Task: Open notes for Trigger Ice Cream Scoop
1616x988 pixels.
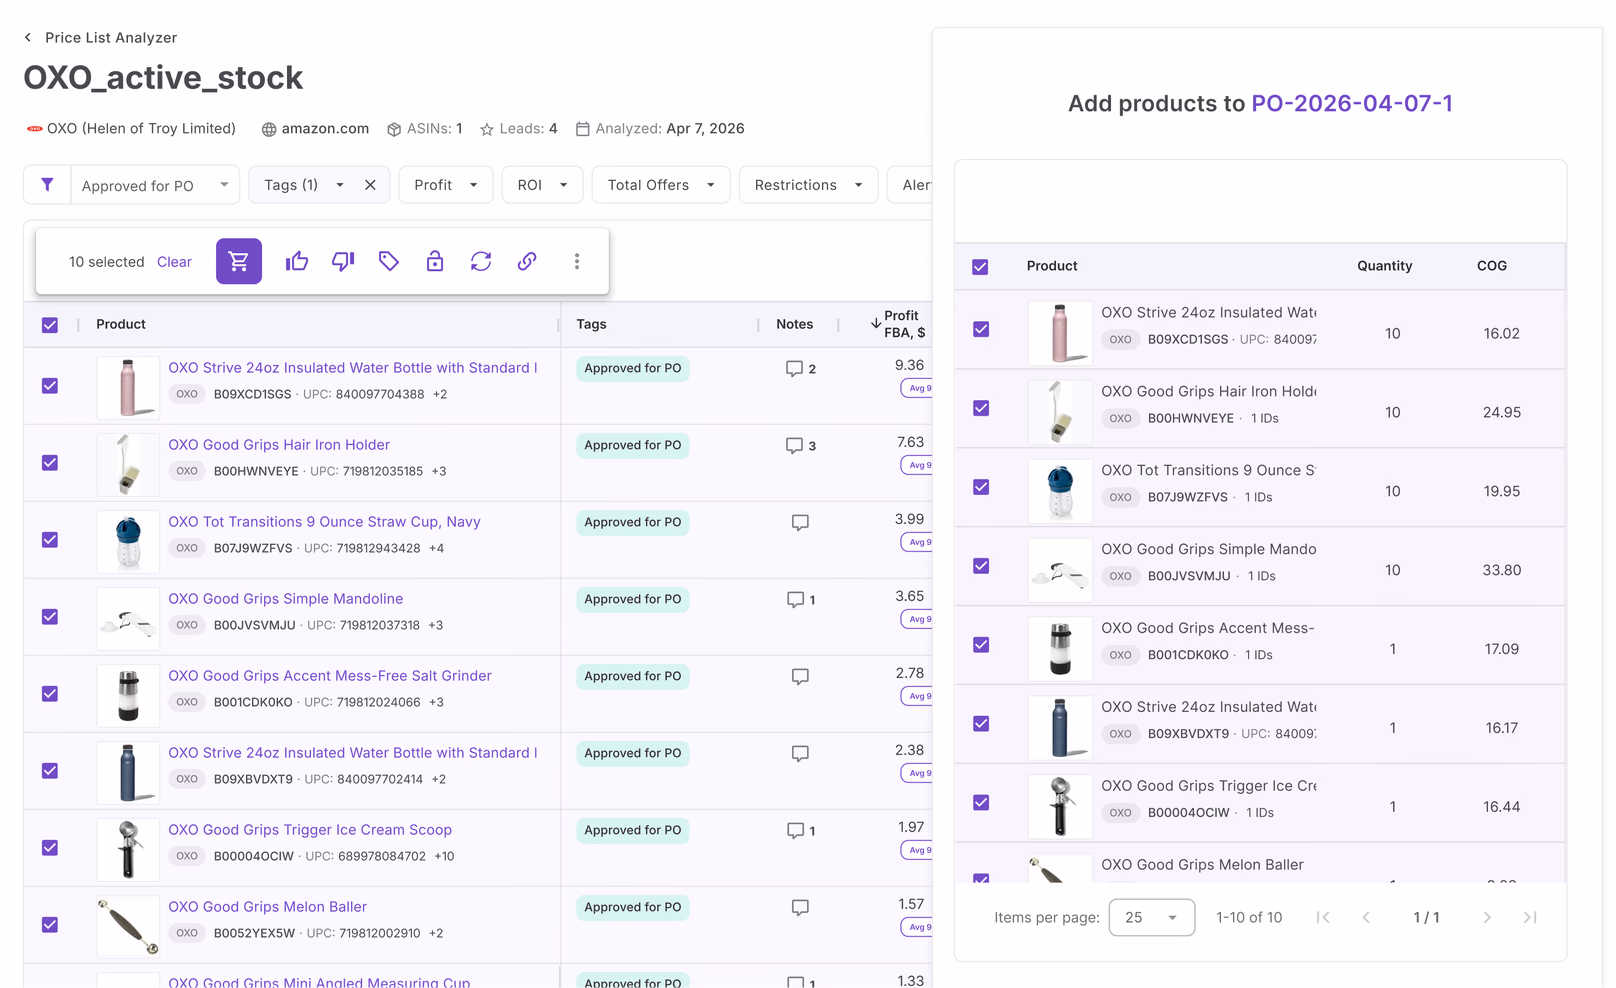Action: coord(800,831)
